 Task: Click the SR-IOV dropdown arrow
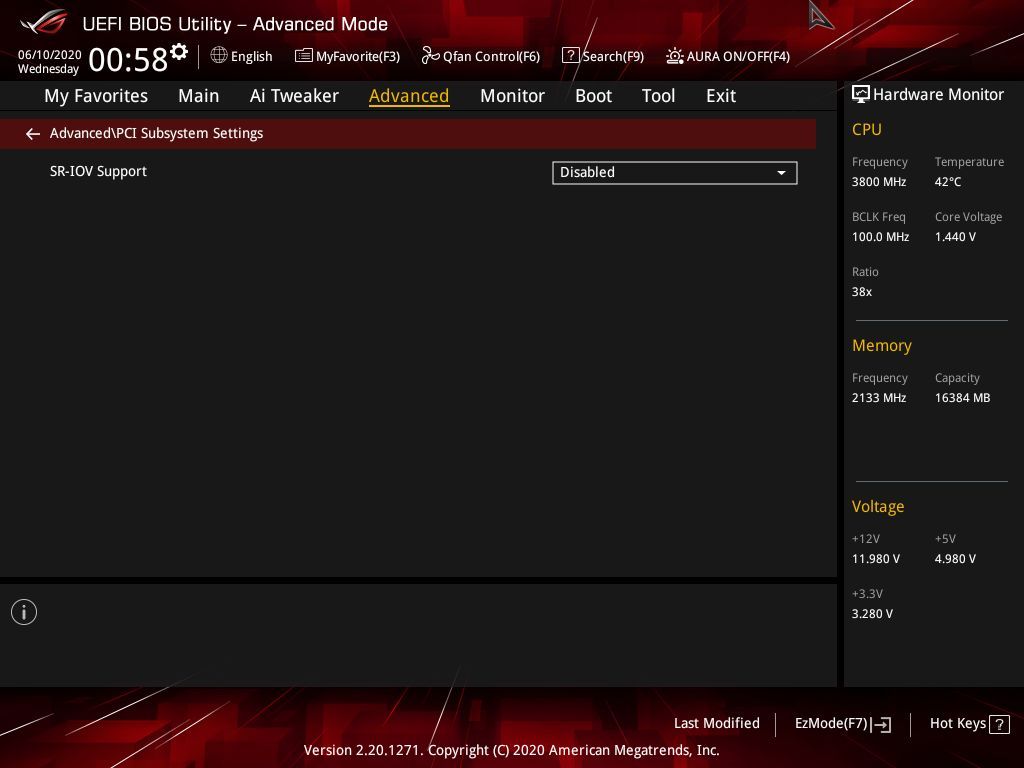(x=781, y=173)
